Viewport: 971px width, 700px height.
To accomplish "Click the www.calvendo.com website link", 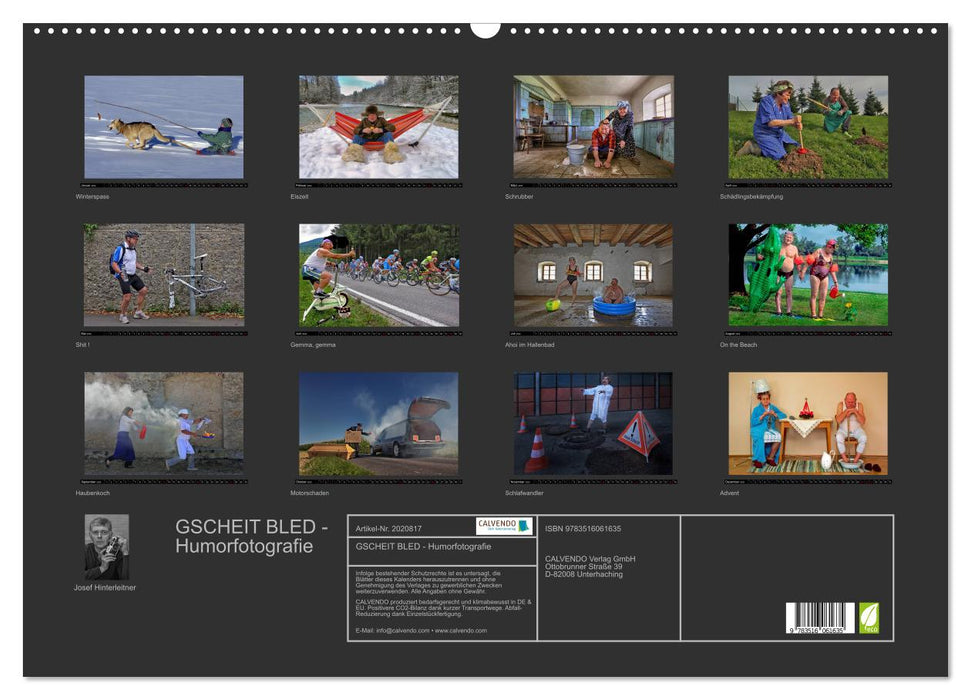I will 461,631.
